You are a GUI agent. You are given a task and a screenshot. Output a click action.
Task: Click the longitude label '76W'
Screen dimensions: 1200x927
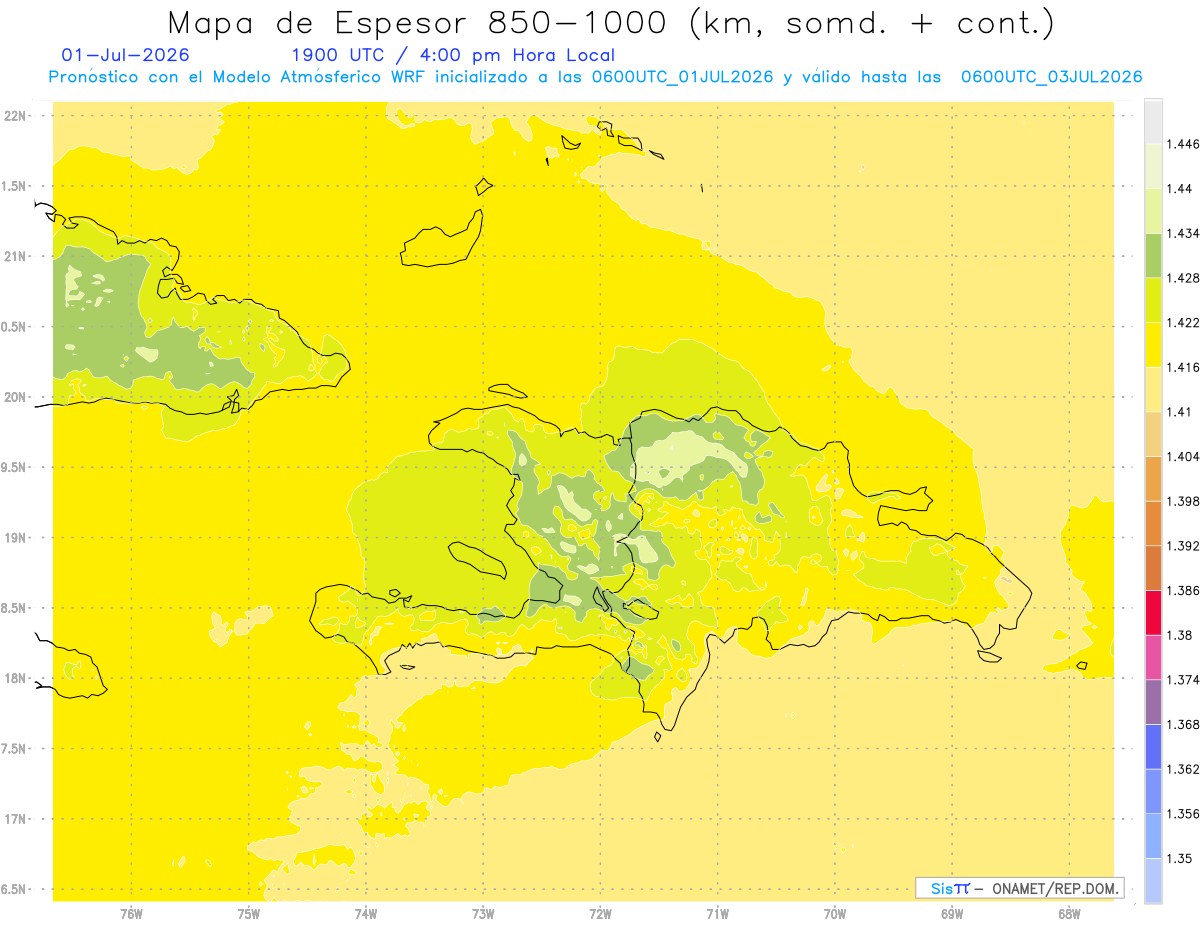pyautogui.click(x=131, y=913)
